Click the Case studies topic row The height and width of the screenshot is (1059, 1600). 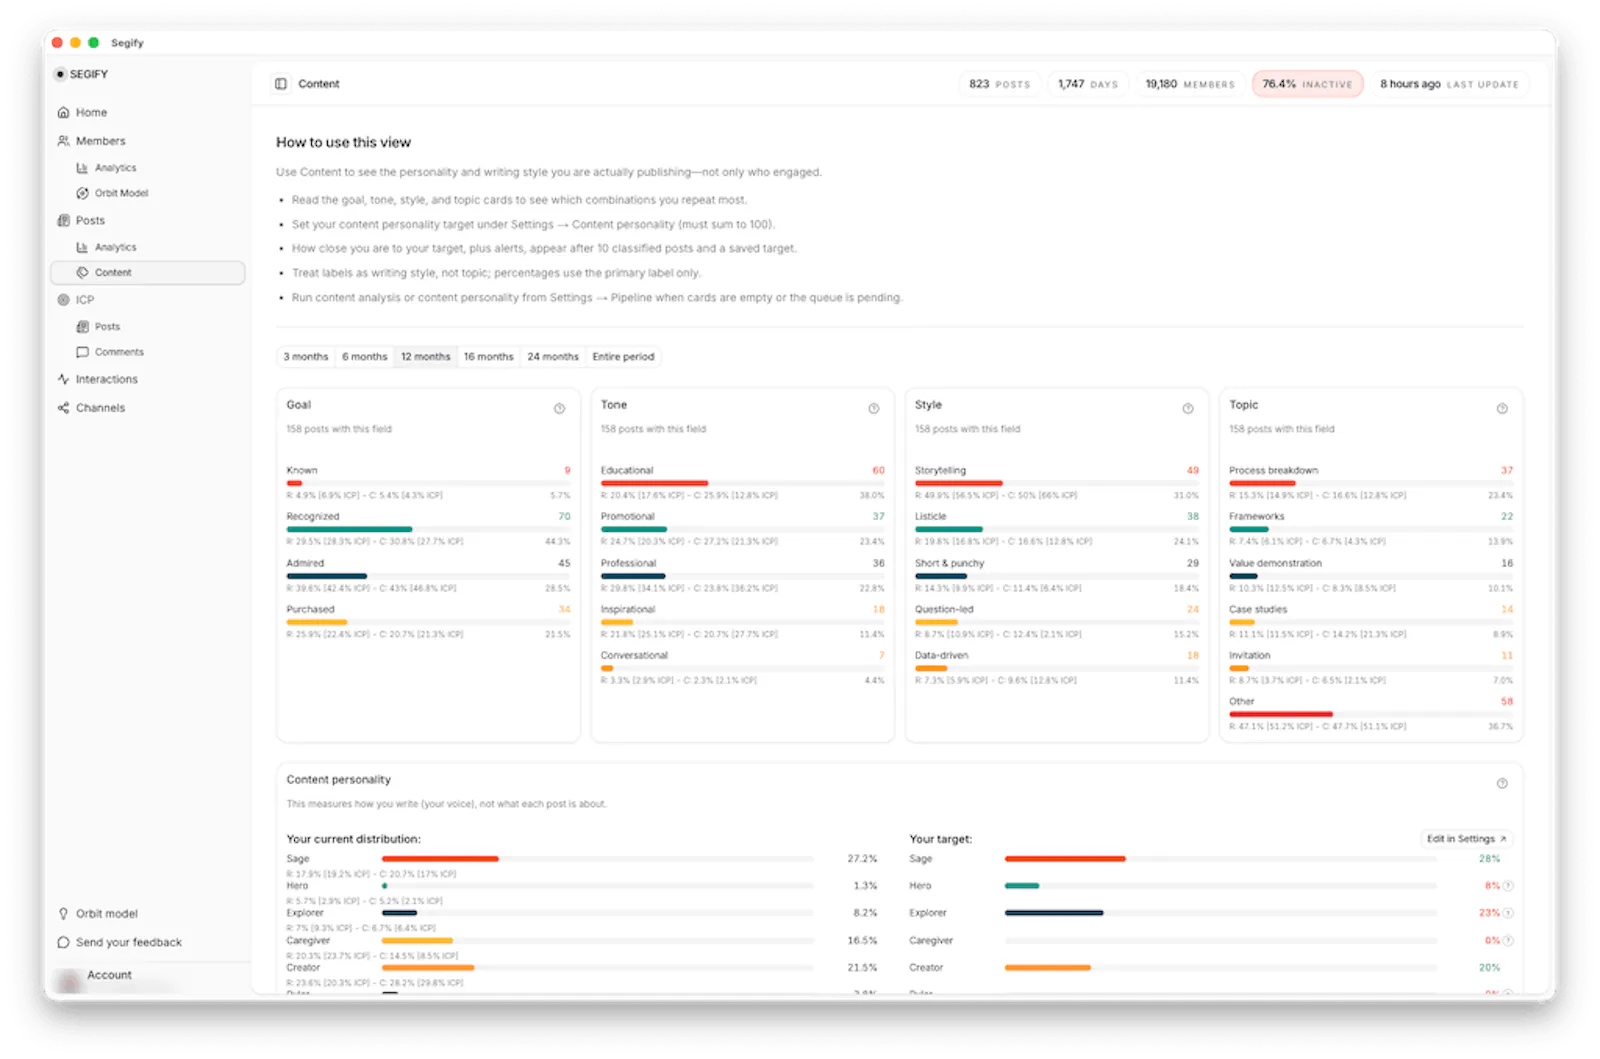[1370, 621]
